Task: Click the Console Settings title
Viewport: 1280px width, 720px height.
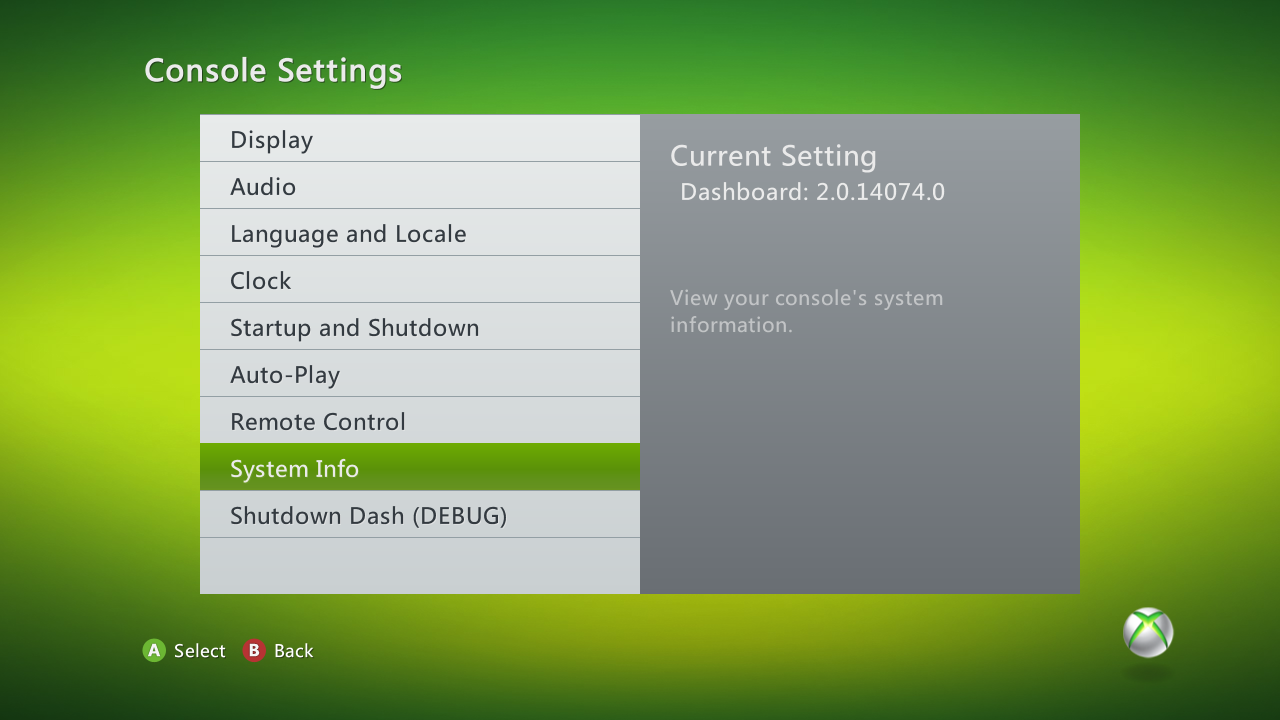Action: 273,71
